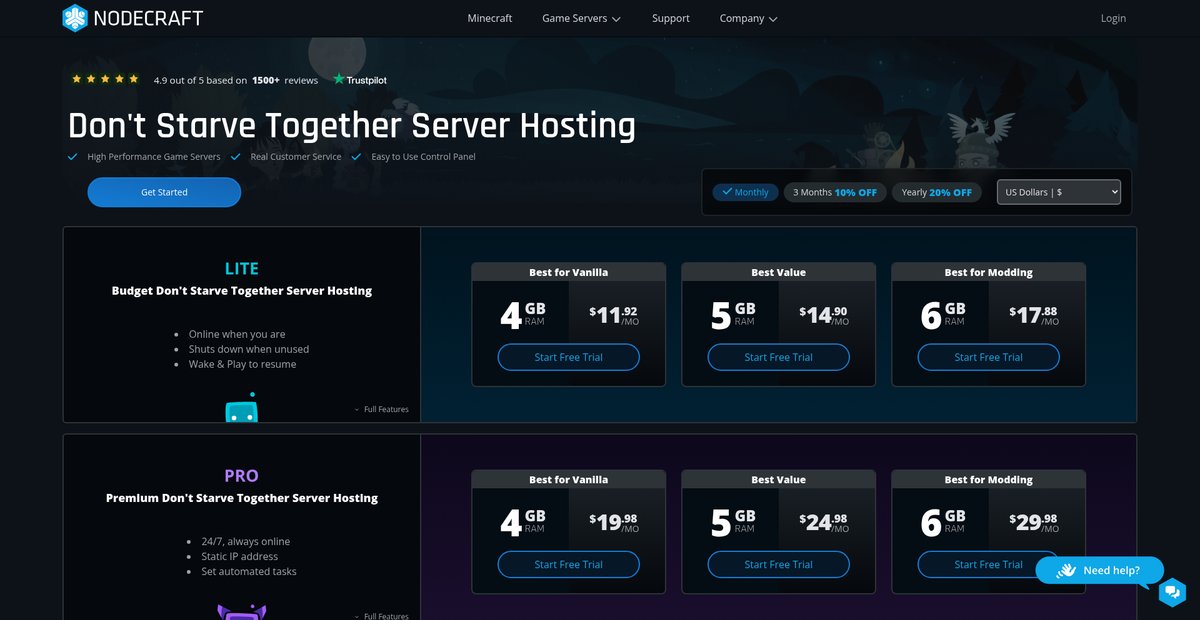This screenshot has height=620, width=1200.
Task: Click the $24.98 /MO price
Action: tap(824, 522)
